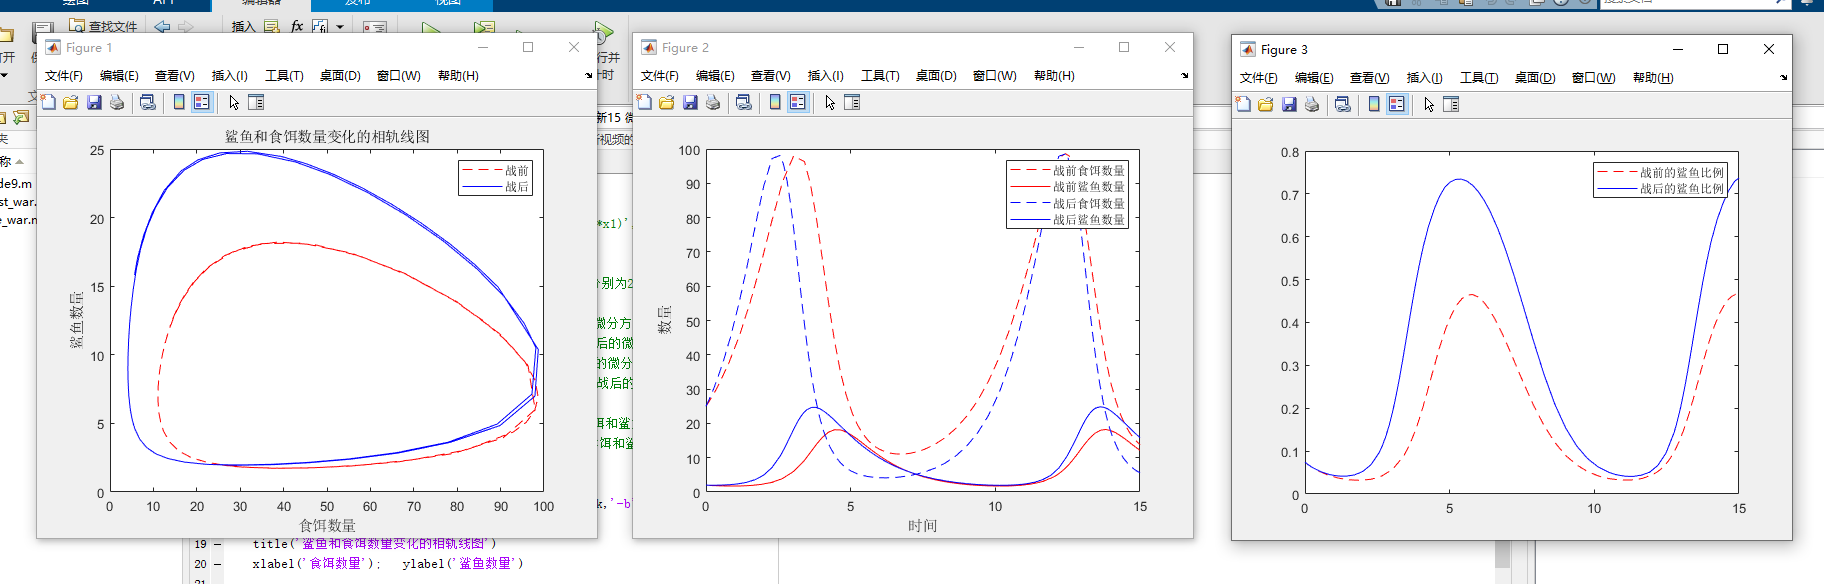Open file icon in Figure 2 toolbar
This screenshot has width=1824, height=584.
tap(667, 102)
